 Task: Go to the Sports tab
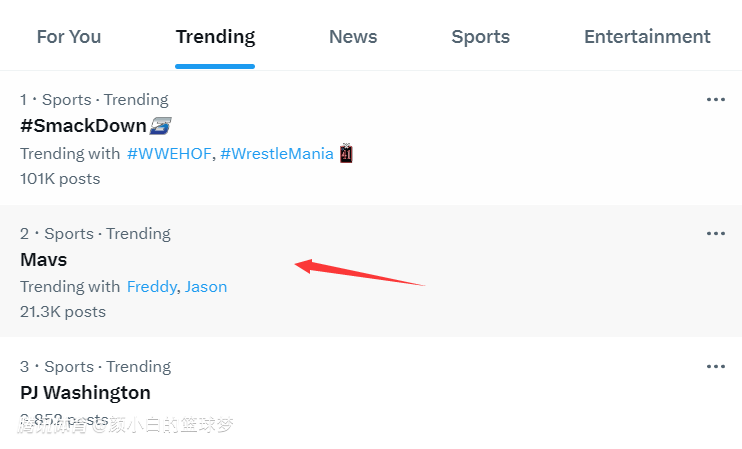point(480,37)
